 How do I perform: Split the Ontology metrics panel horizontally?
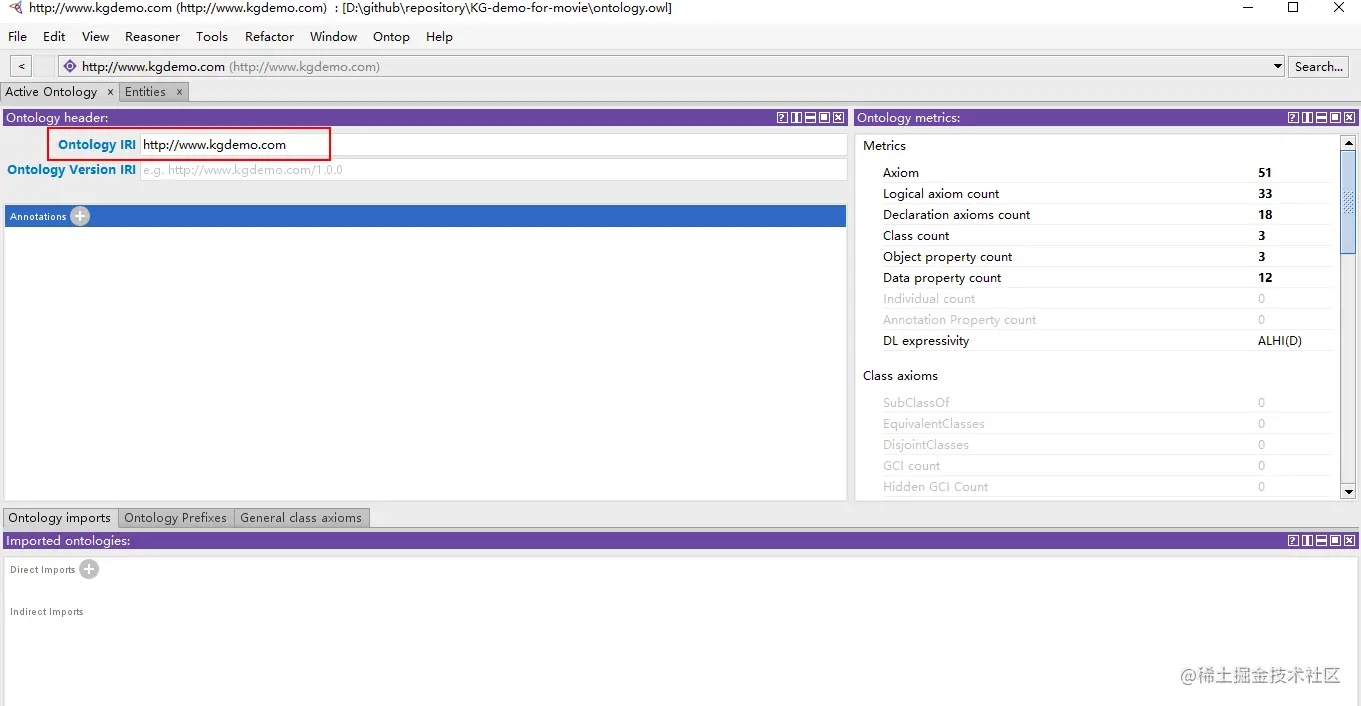(x=1322, y=118)
